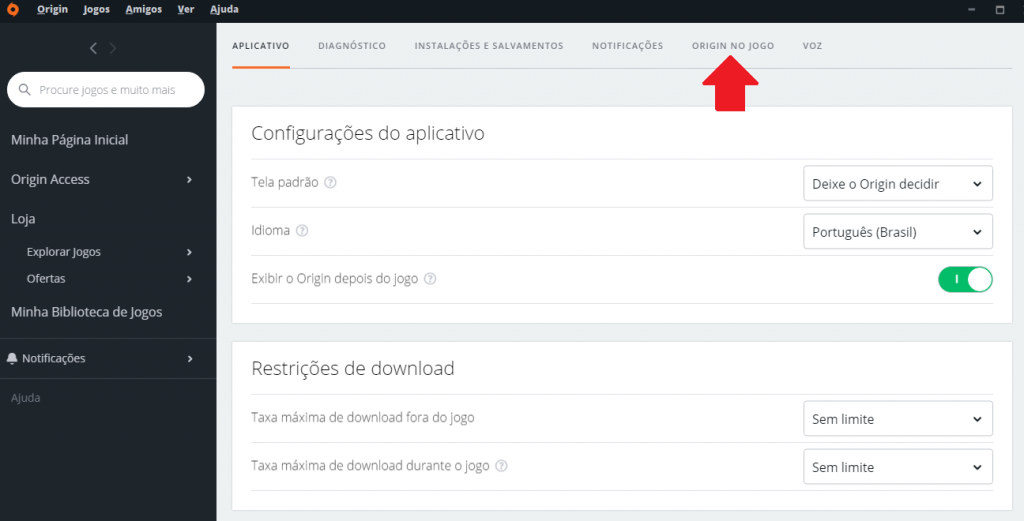Image resolution: width=1024 pixels, height=521 pixels.
Task: Open Minha Biblioteca de Jogos
Action: click(x=86, y=312)
